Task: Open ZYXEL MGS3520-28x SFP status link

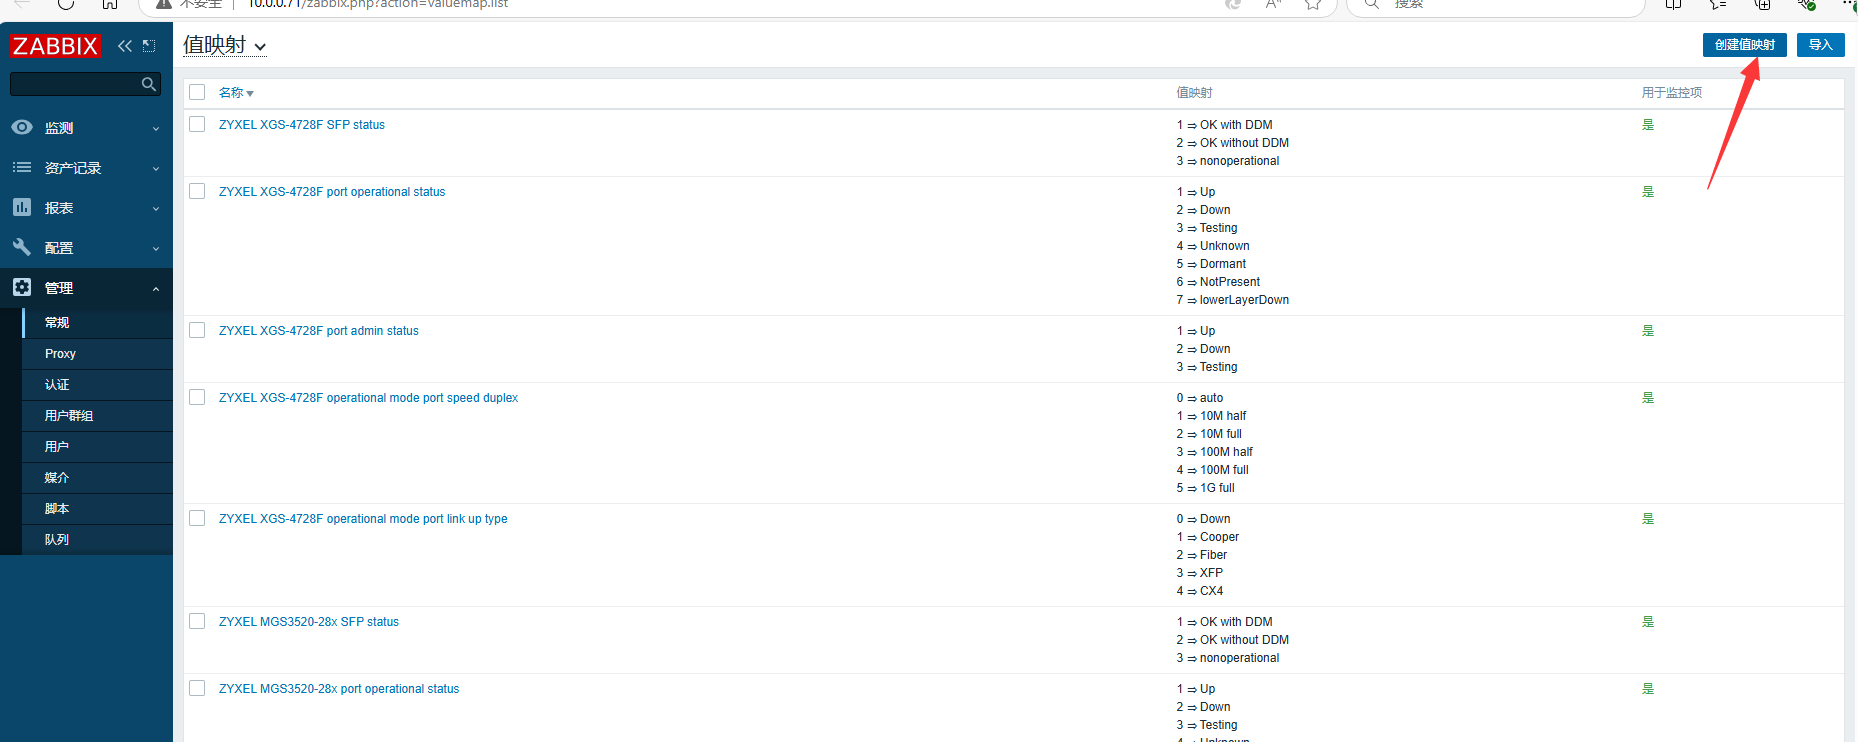Action: point(309,622)
